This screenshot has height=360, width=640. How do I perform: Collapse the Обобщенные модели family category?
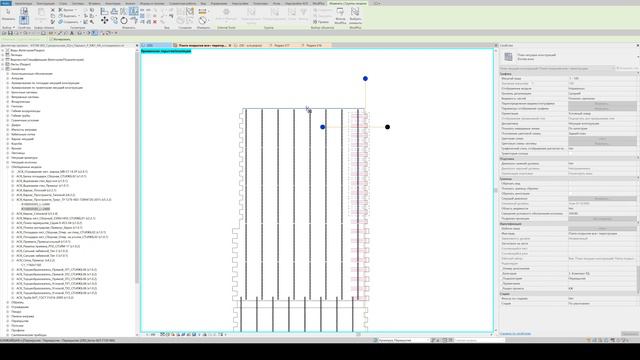click(x=8, y=167)
